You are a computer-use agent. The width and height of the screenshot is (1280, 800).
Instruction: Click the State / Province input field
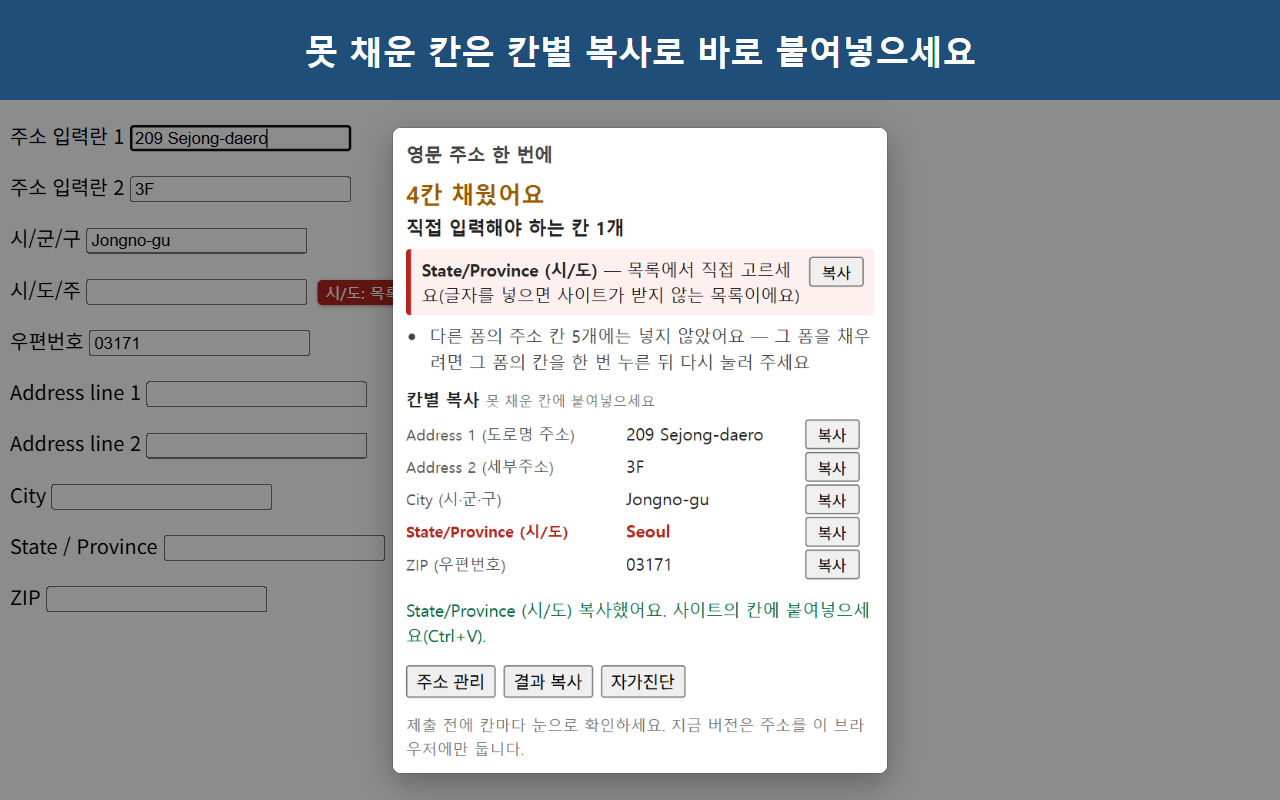click(x=274, y=548)
